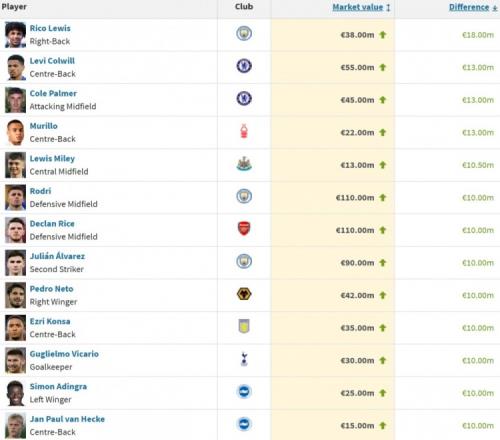Open Rico Lewis player profile link
Image resolution: width=500 pixels, height=440 pixels.
pyautogui.click(x=50, y=28)
